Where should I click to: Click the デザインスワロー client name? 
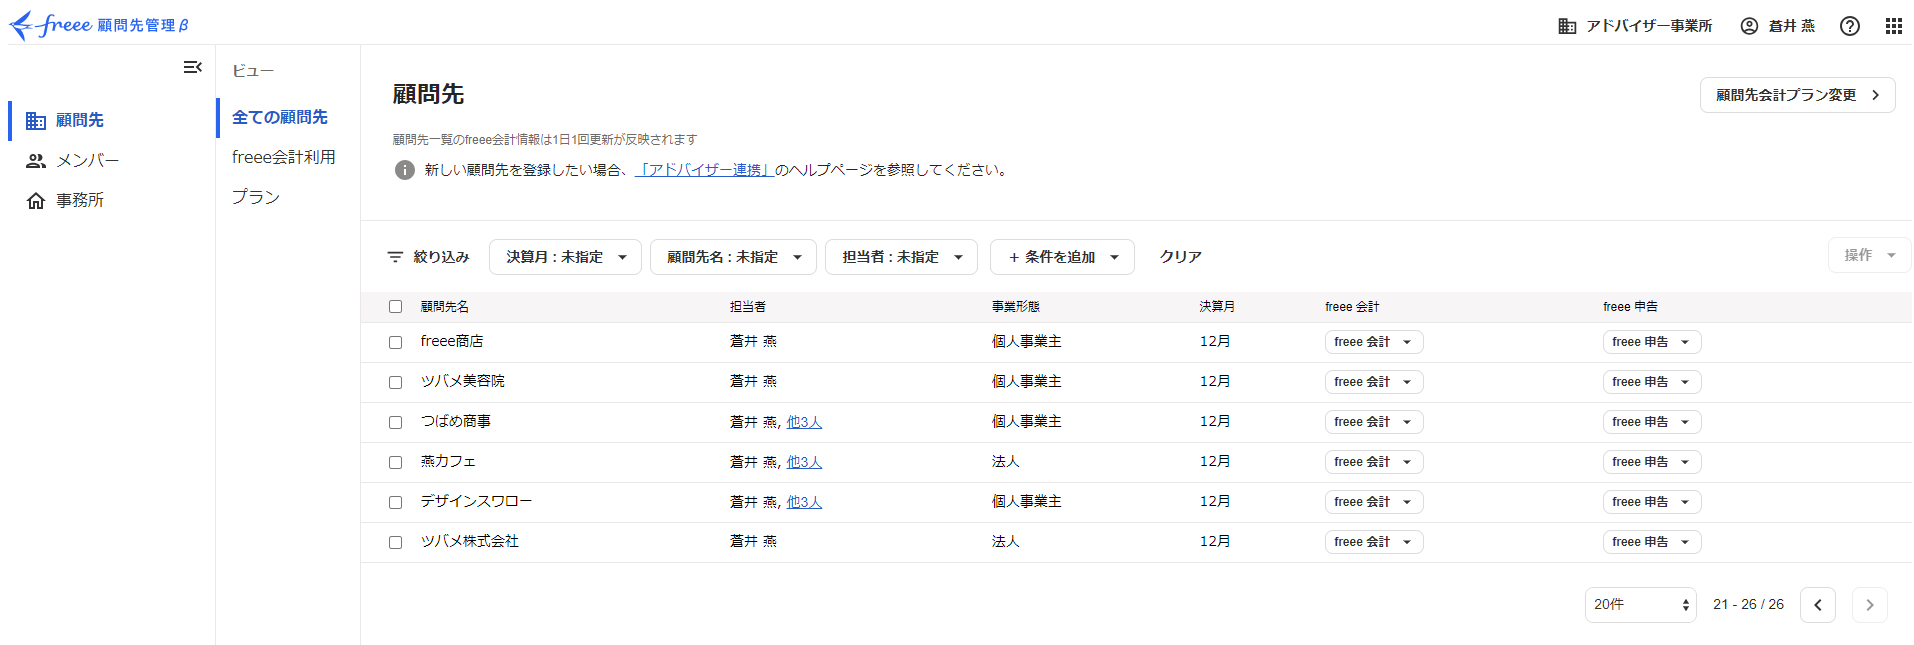pyautogui.click(x=476, y=502)
